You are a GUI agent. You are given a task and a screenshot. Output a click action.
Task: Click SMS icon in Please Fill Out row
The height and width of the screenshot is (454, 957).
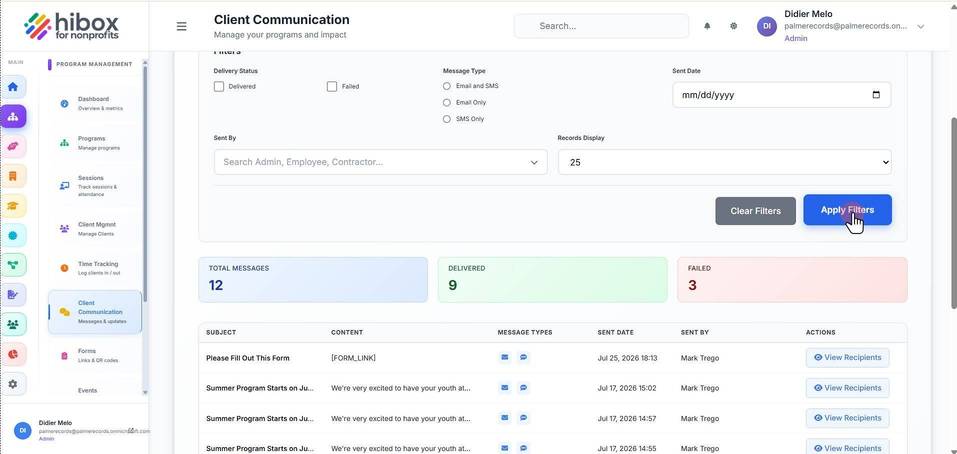[x=524, y=358]
